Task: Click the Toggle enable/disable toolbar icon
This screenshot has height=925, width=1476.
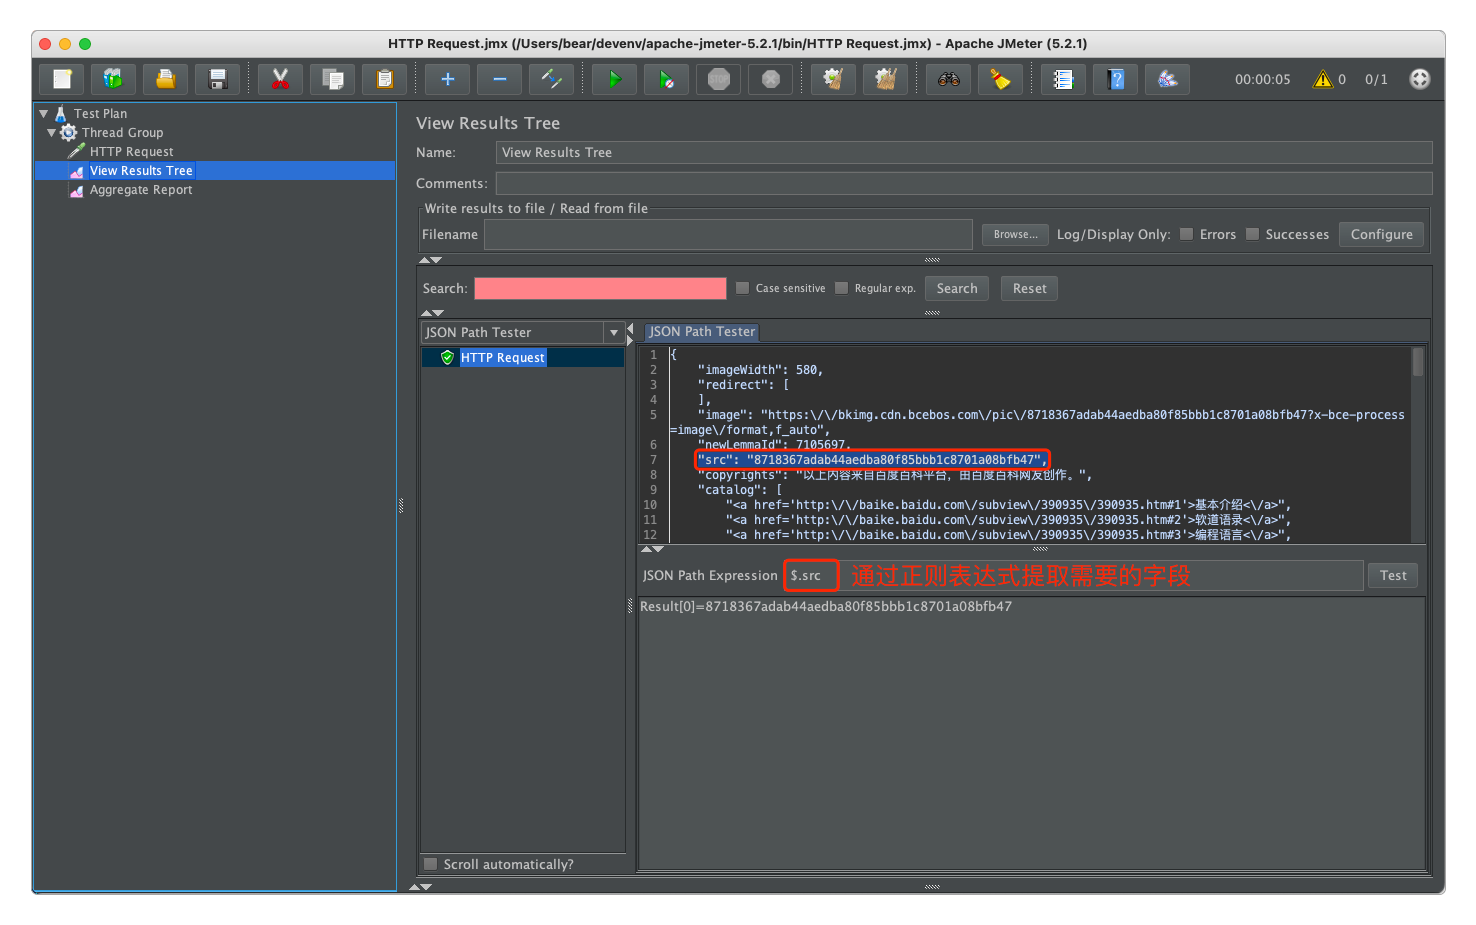Action: click(552, 79)
